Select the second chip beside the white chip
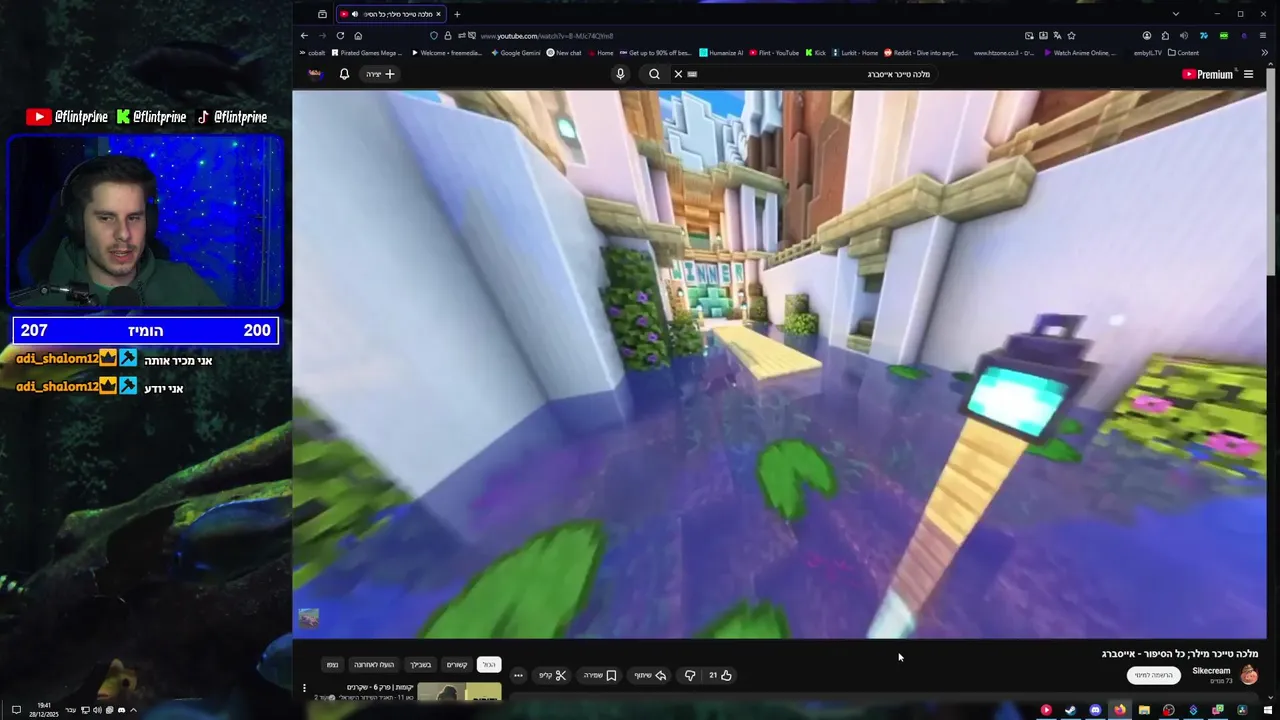 click(x=457, y=664)
